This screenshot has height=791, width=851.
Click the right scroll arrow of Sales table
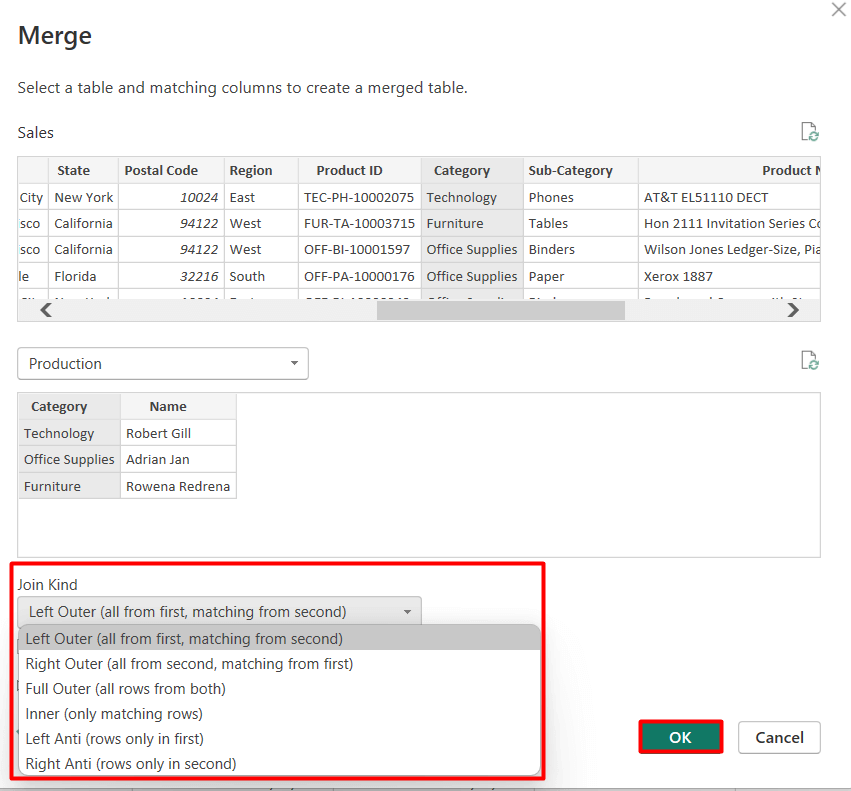(793, 310)
